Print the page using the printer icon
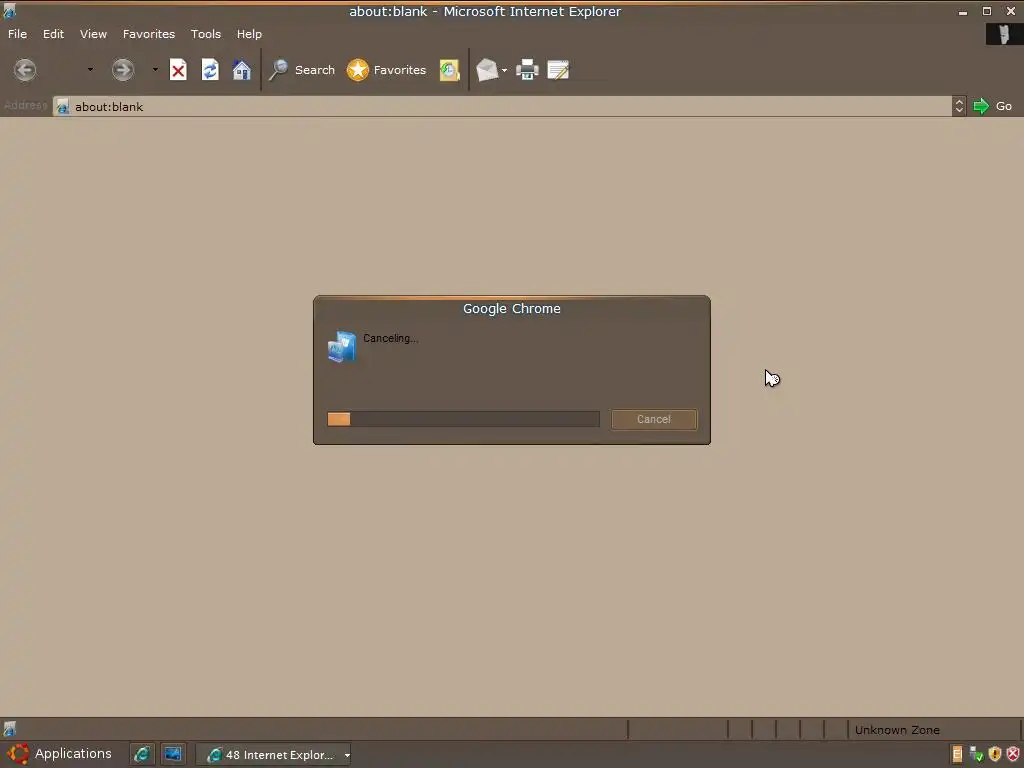 click(x=527, y=70)
